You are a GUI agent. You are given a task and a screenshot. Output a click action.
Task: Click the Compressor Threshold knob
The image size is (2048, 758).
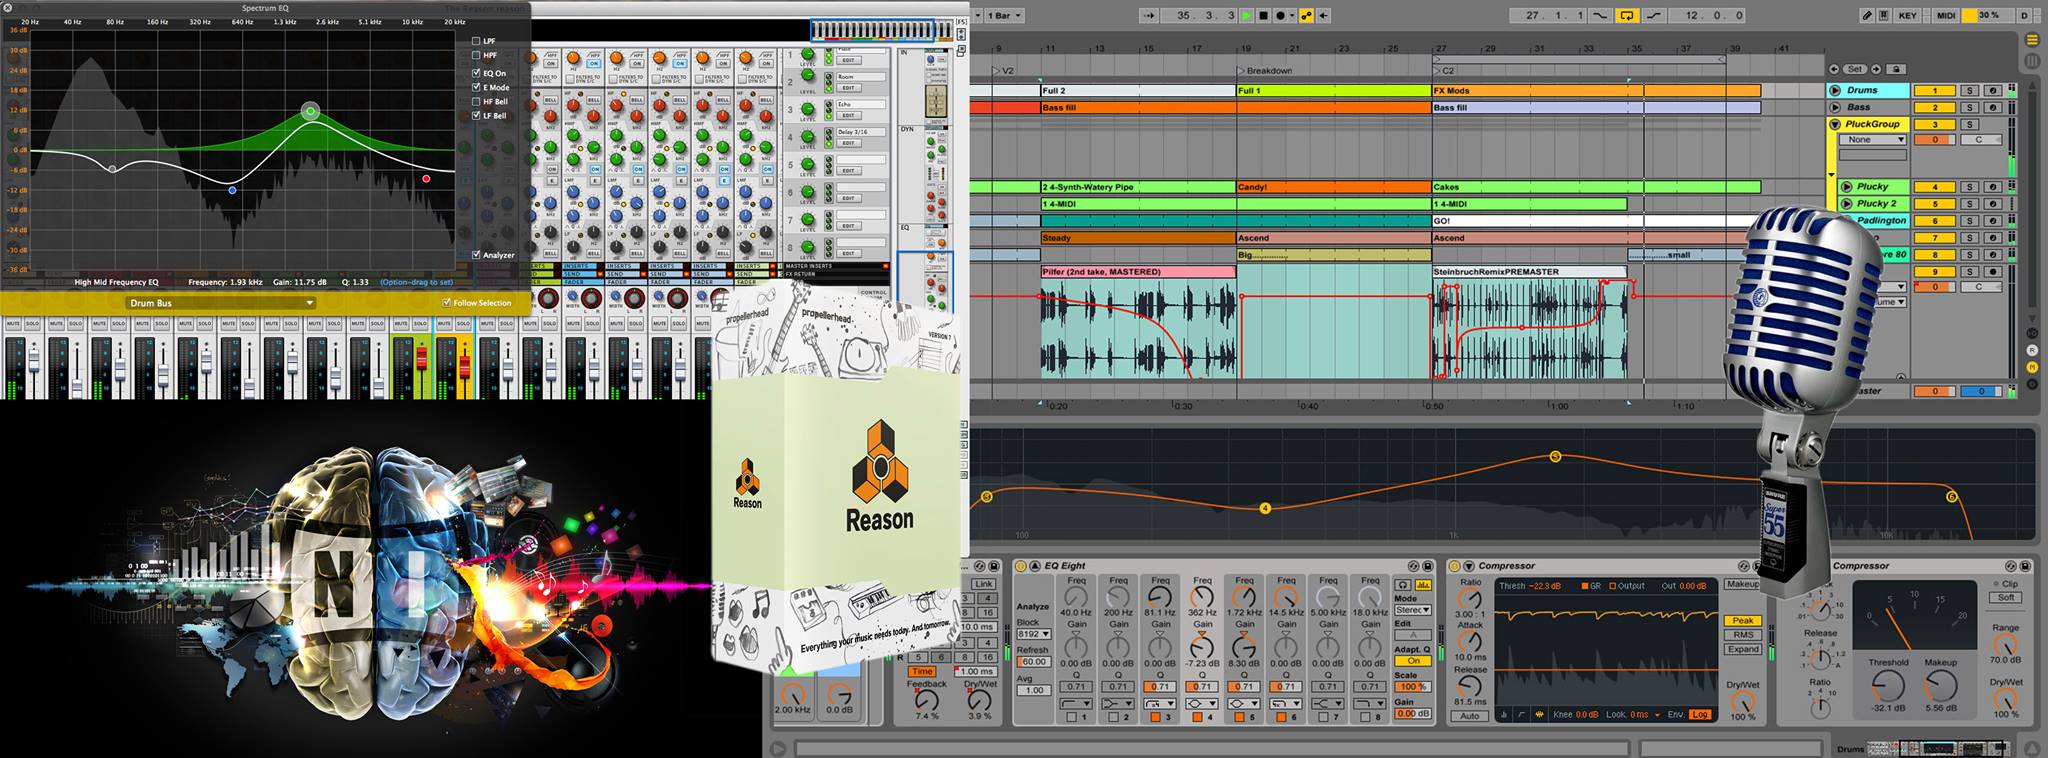coord(1888,685)
